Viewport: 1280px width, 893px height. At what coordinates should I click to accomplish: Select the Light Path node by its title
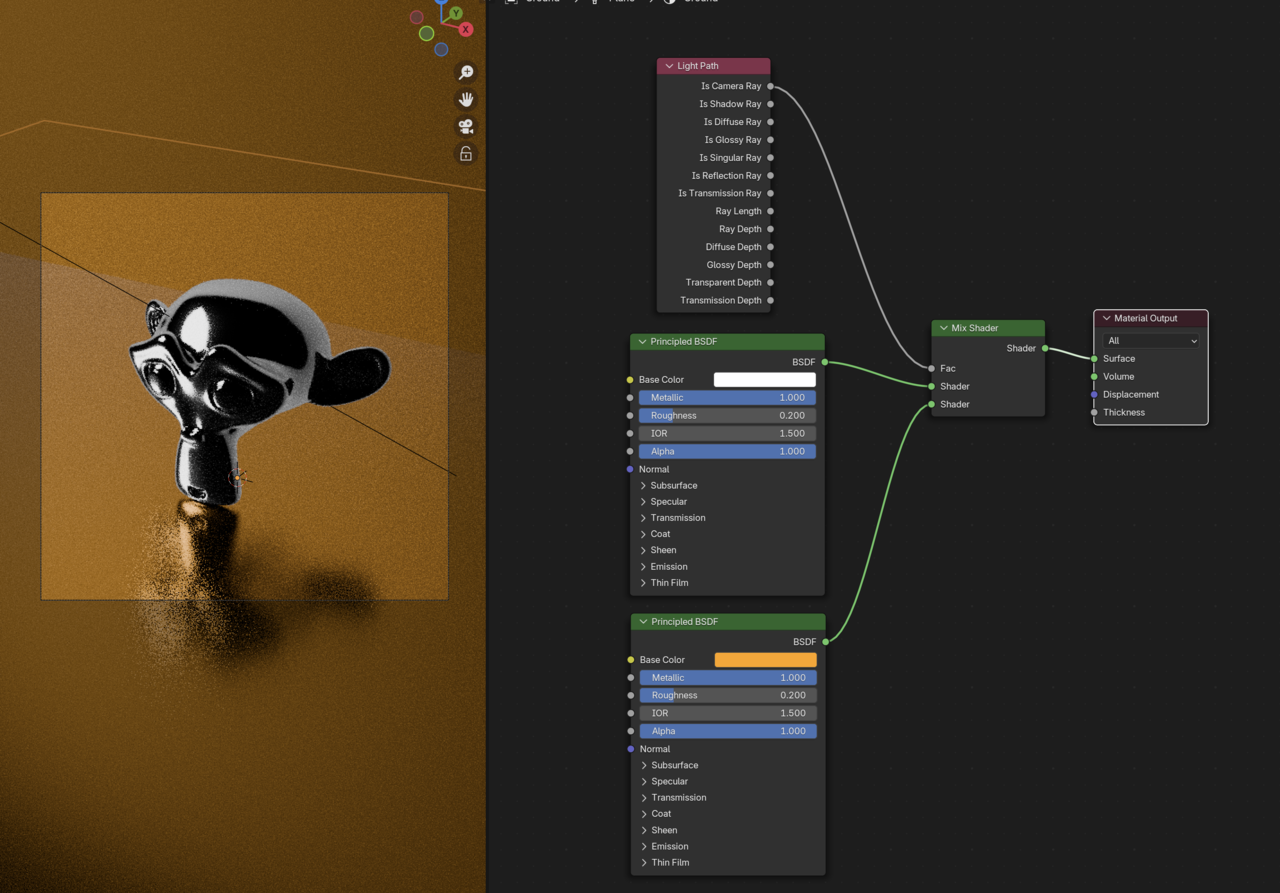point(698,66)
